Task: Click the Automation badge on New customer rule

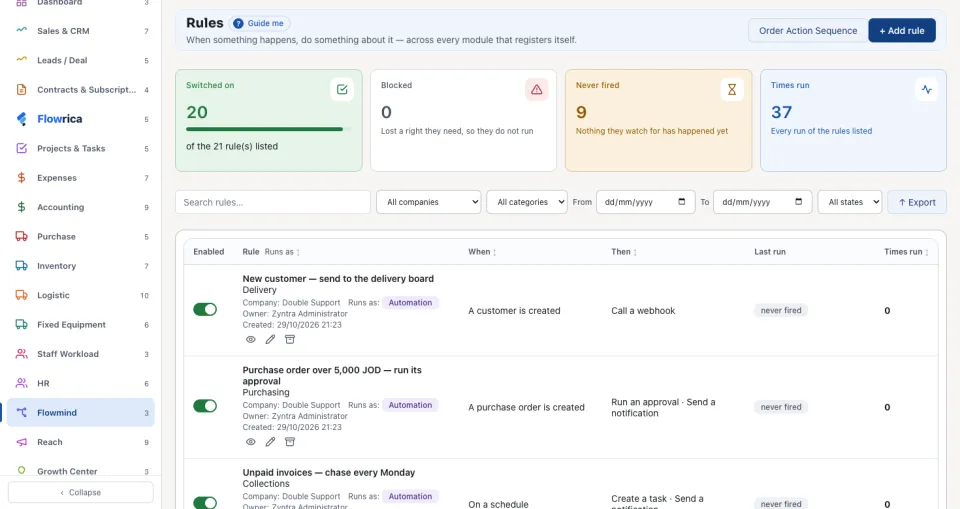Action: (x=410, y=303)
